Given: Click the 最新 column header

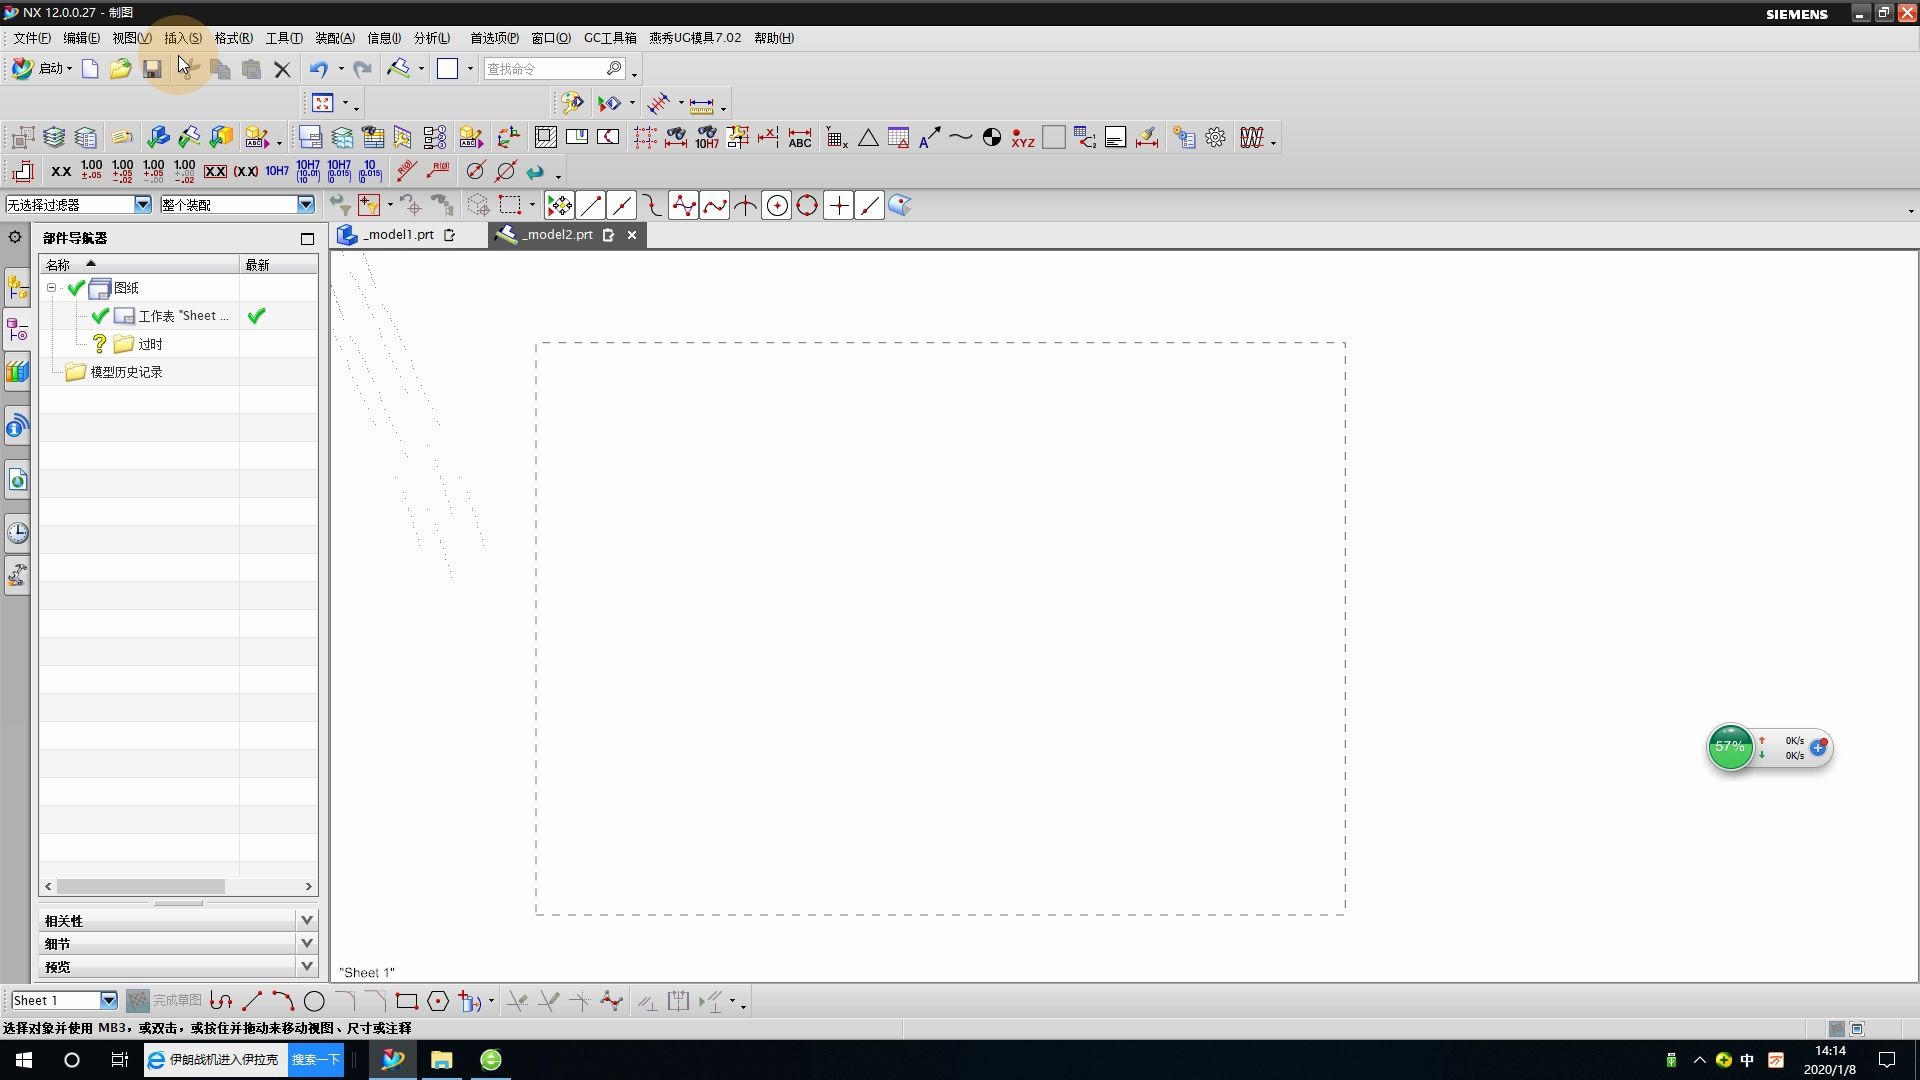Looking at the screenshot, I should pos(279,265).
